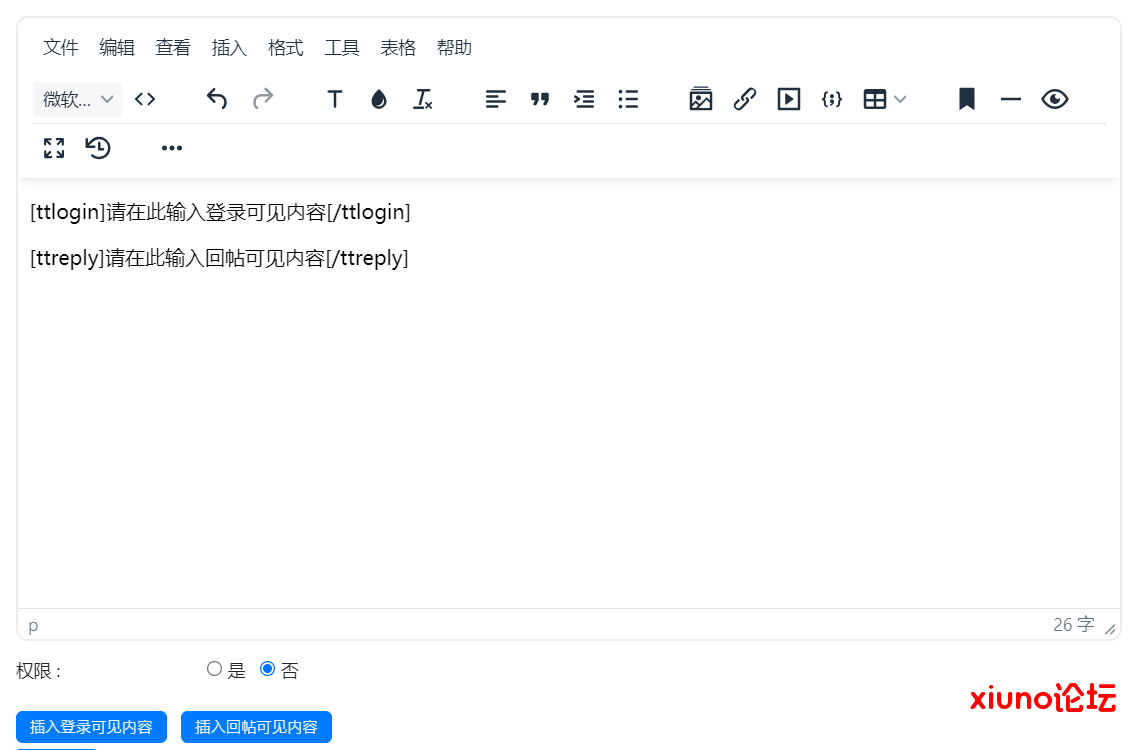The height and width of the screenshot is (750, 1137).
Task: Select the 是 permission radio button
Action: pos(214,669)
